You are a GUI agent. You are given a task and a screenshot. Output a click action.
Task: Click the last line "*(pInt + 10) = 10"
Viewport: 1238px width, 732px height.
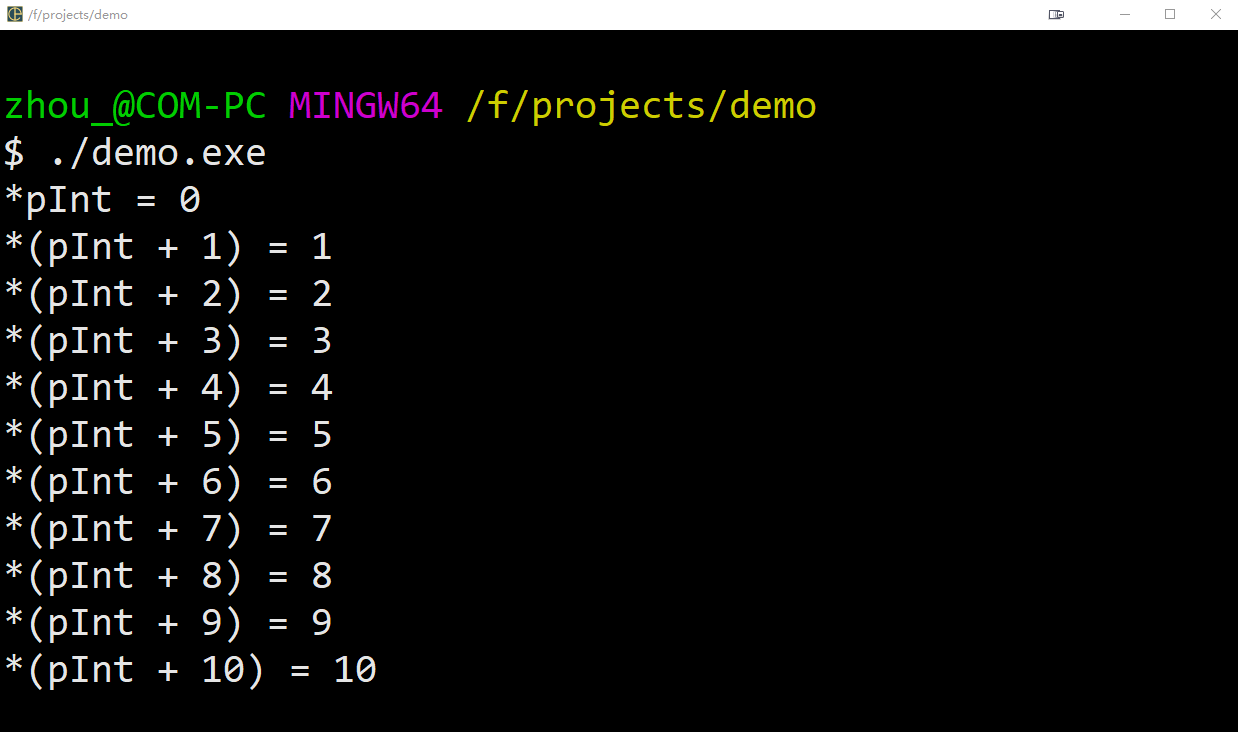[190, 670]
